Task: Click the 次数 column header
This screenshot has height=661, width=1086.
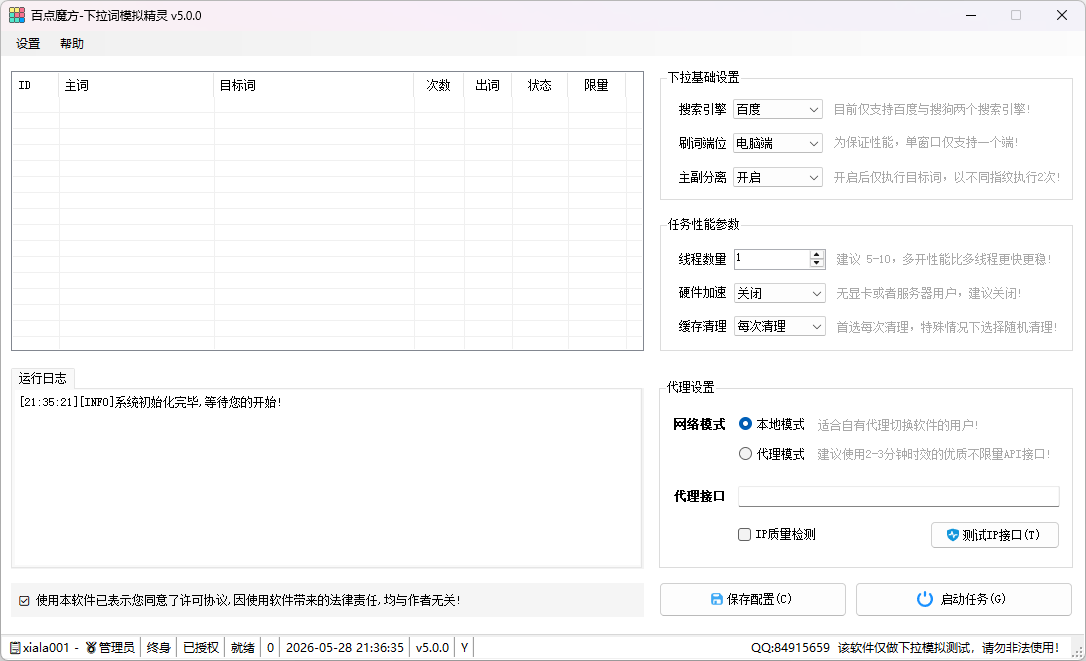Action: (x=439, y=85)
